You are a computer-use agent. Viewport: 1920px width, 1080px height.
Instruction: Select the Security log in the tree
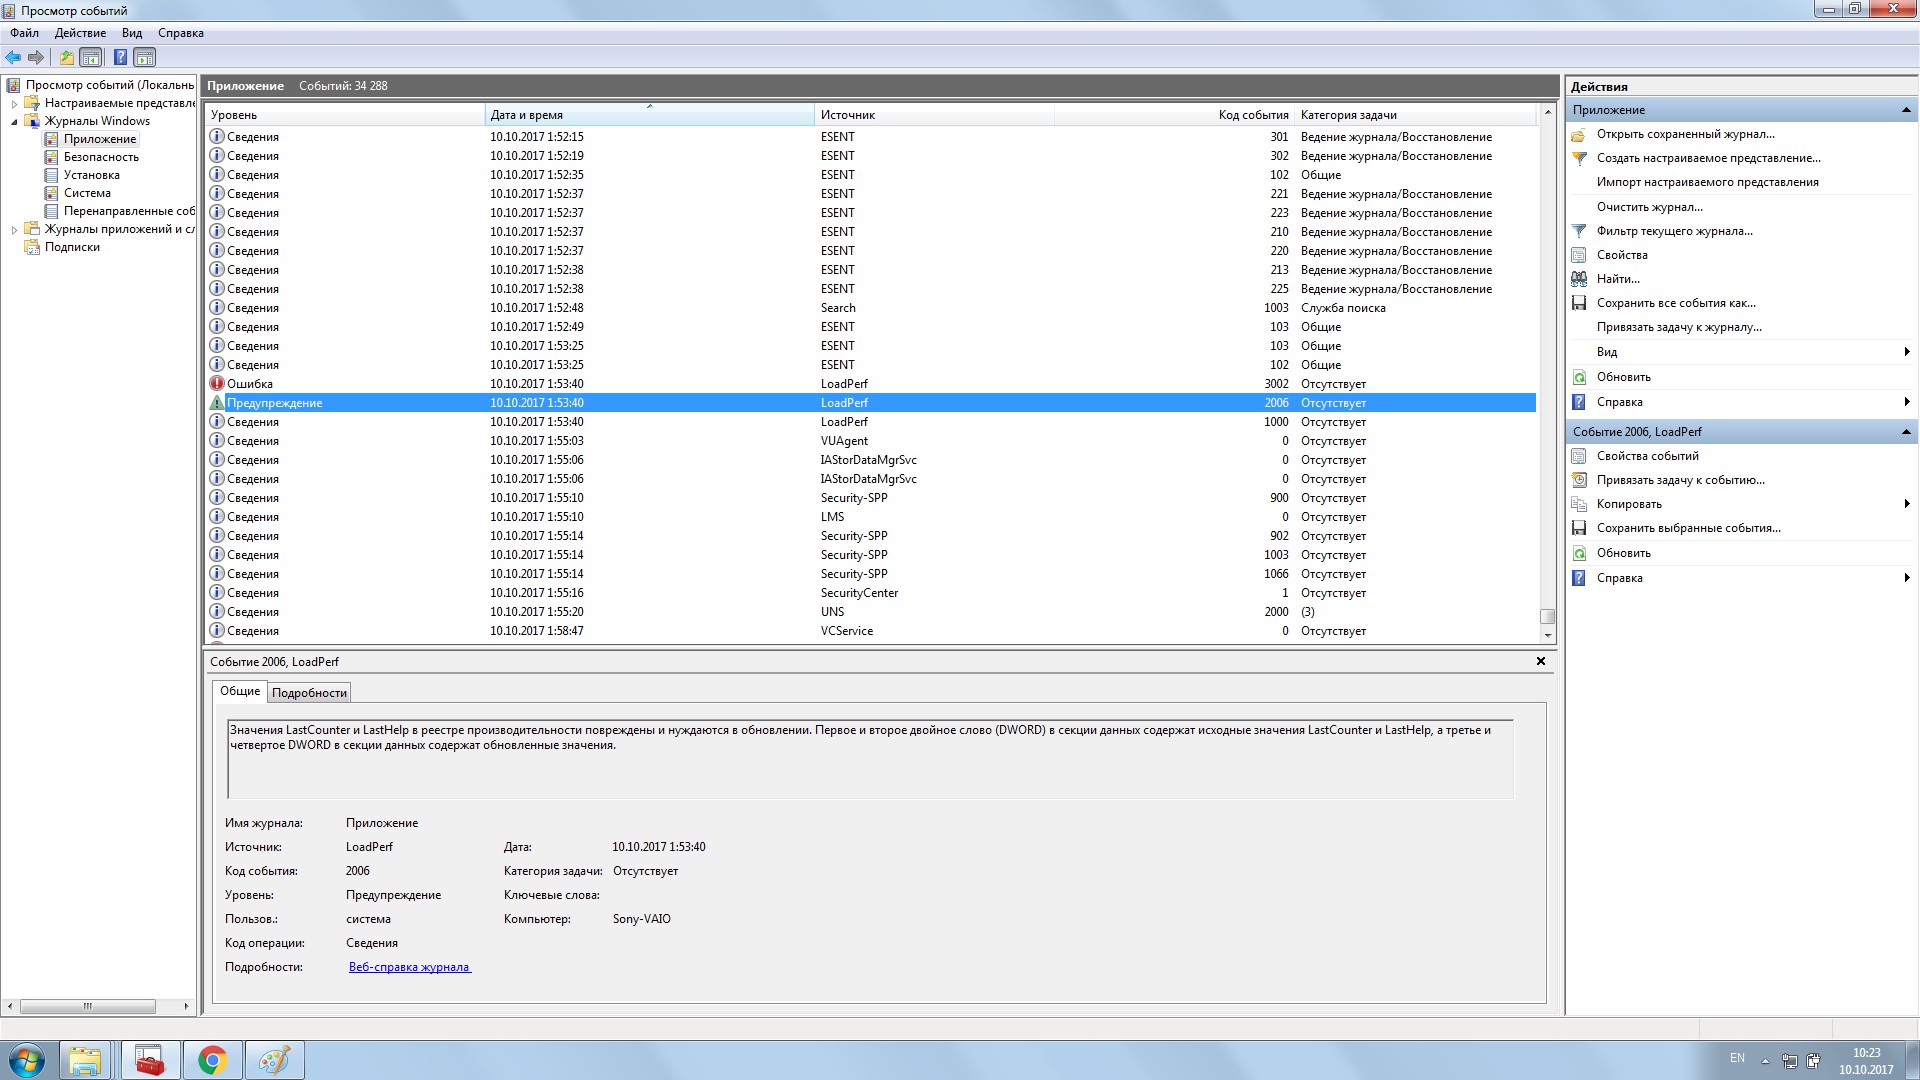click(x=101, y=157)
